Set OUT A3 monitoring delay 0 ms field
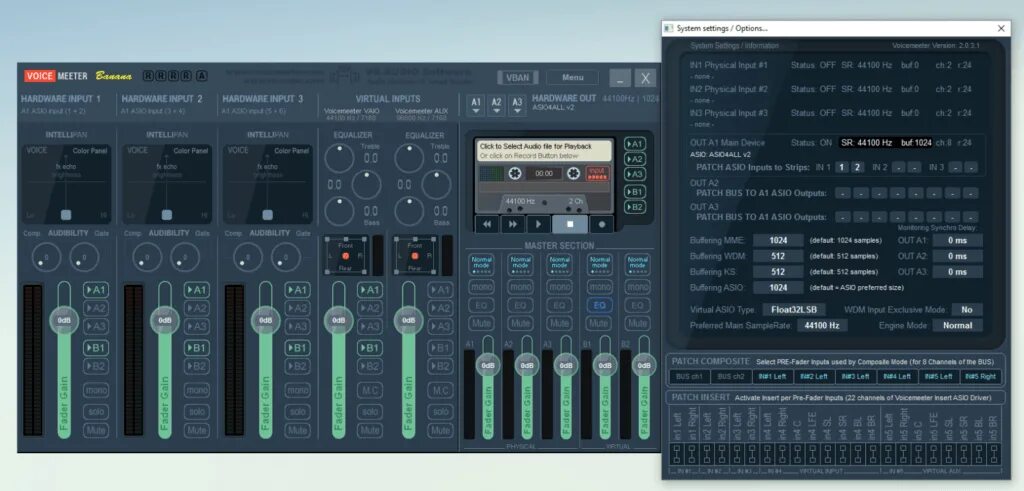1024x491 pixels. tap(957, 272)
